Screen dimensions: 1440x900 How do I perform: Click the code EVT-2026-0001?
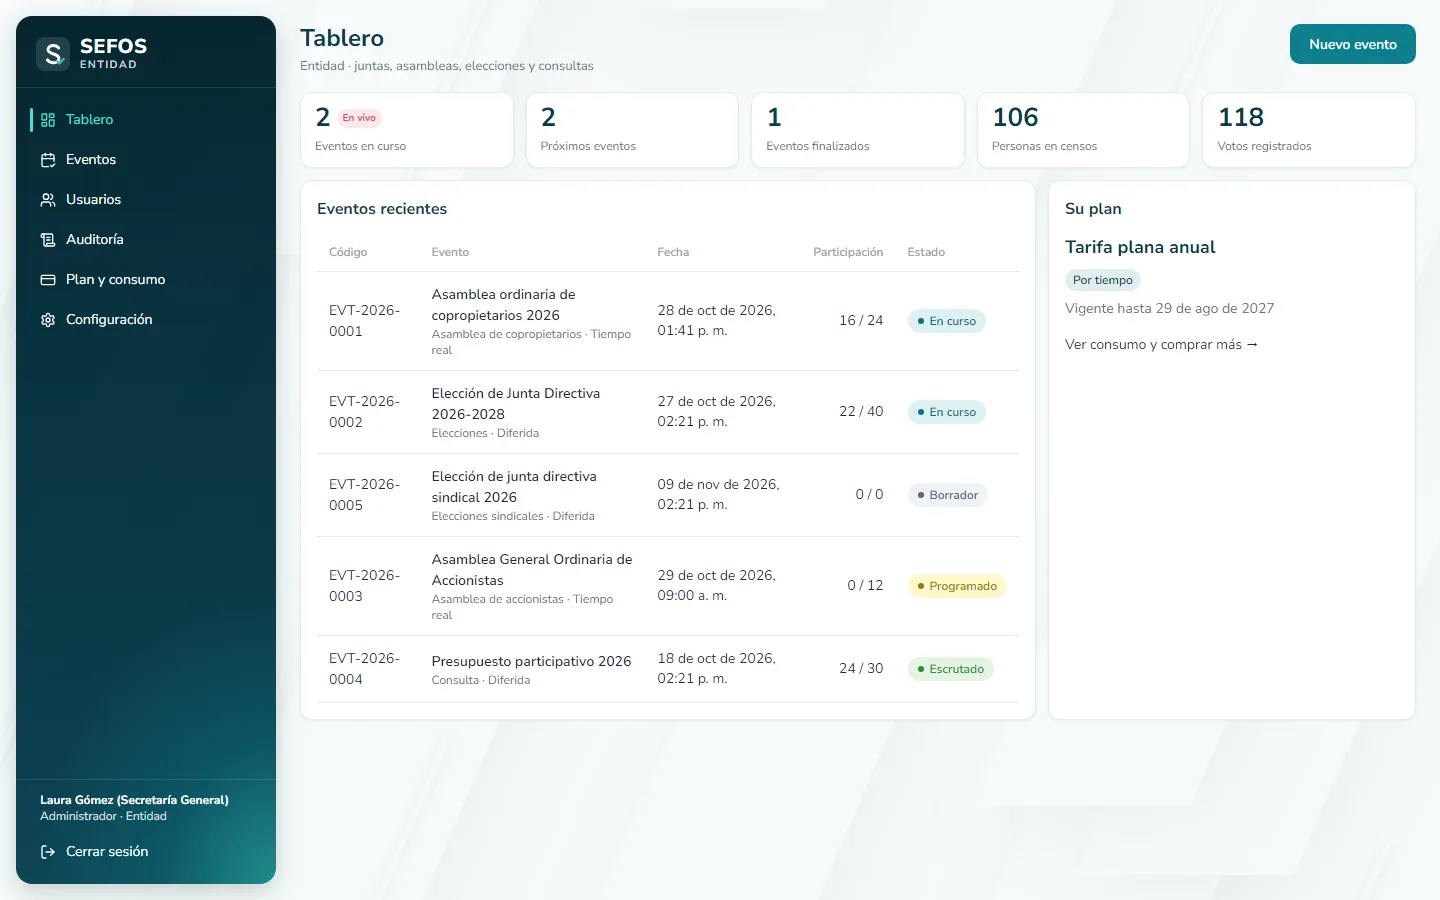pos(364,321)
